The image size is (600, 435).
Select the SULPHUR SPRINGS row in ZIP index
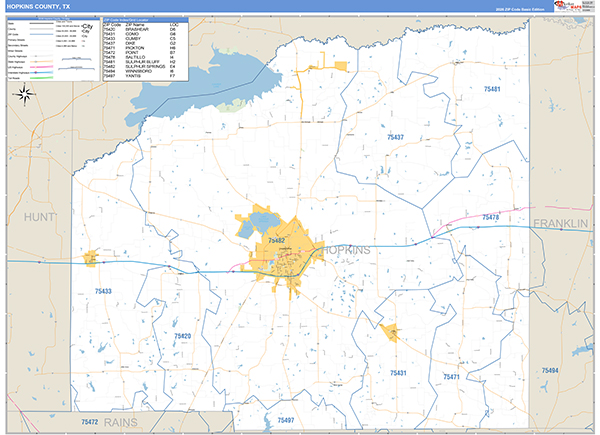tap(142, 67)
